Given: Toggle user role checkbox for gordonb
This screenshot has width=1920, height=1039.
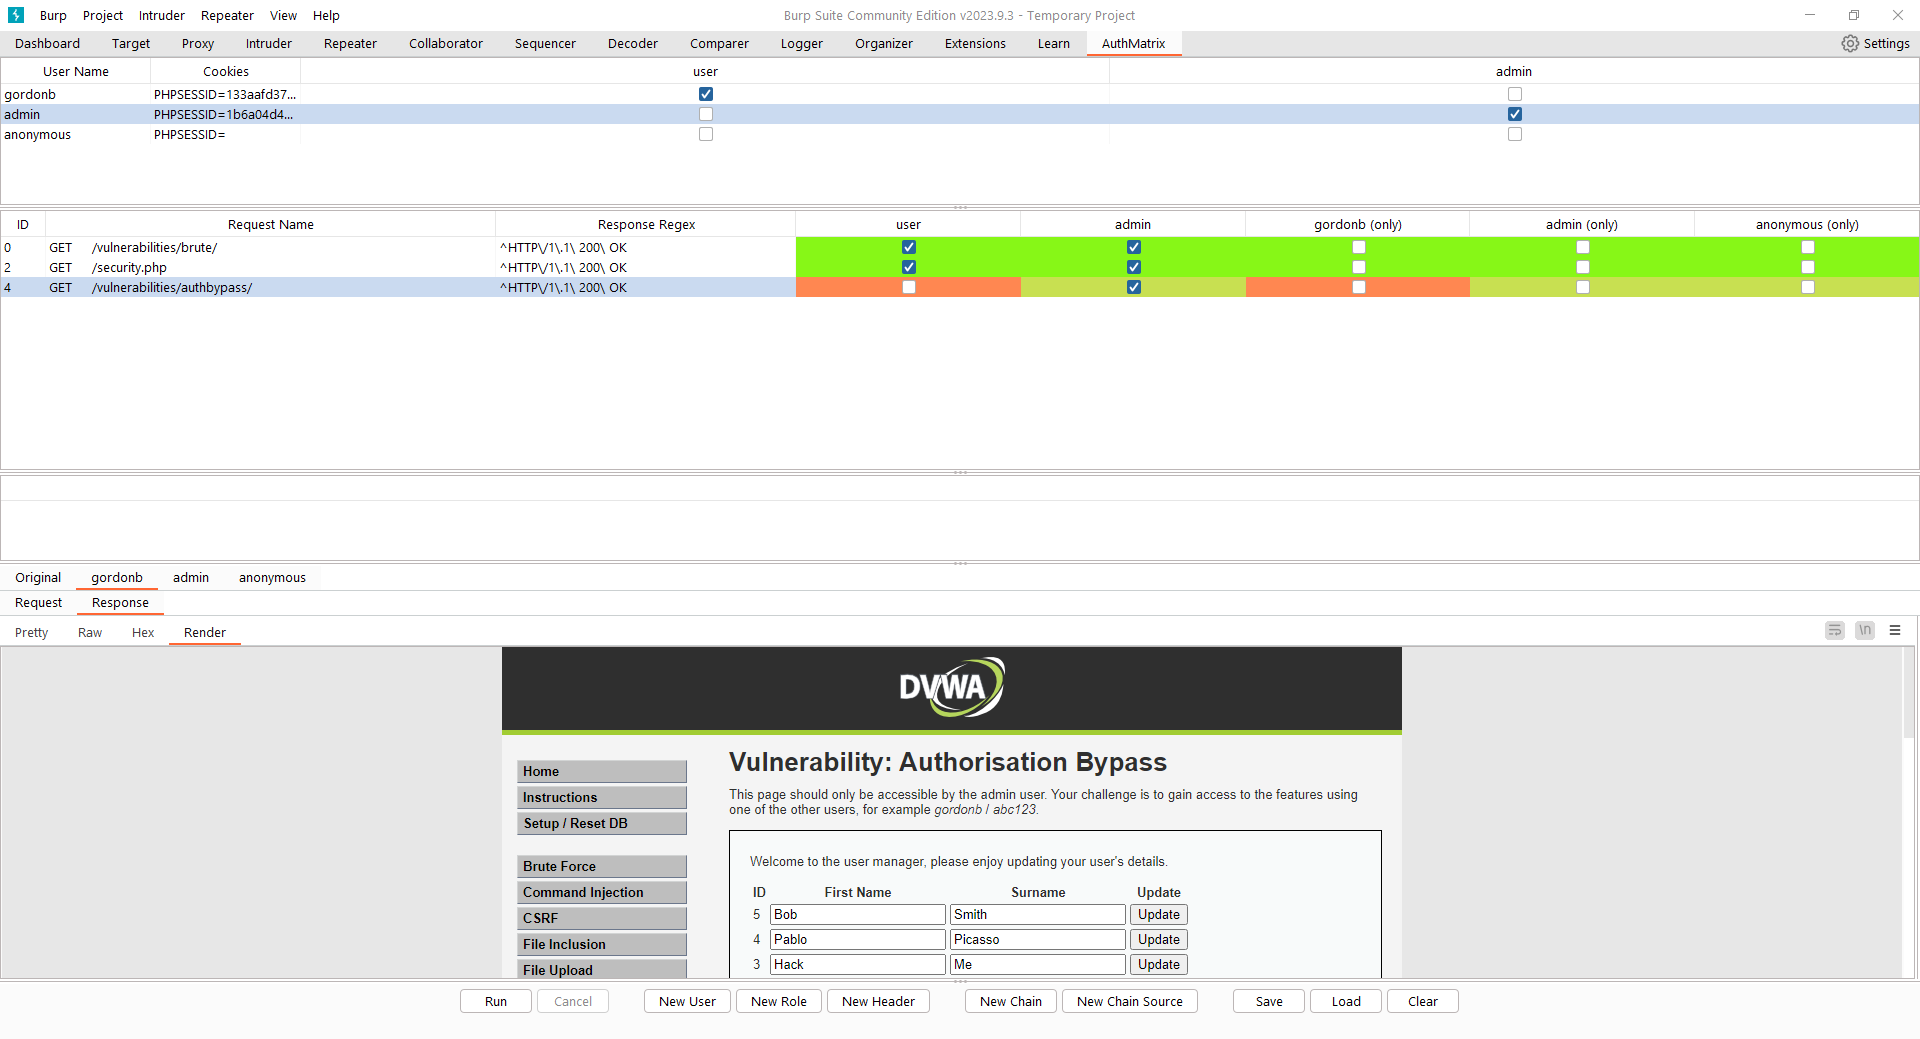Looking at the screenshot, I should [706, 94].
